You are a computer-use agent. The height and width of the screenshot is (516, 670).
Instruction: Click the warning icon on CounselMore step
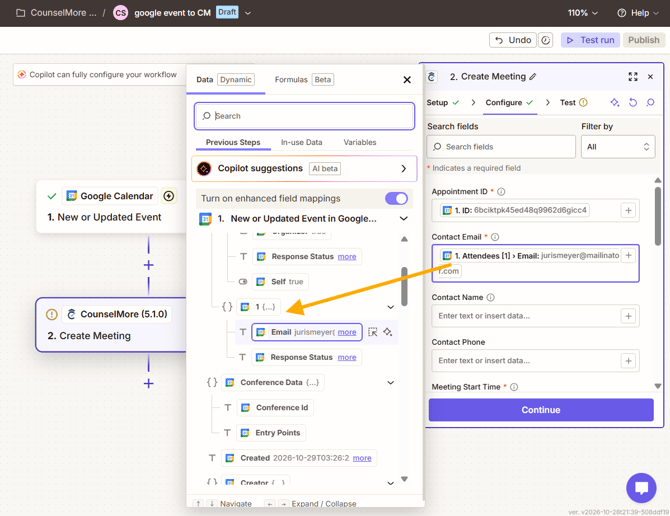click(52, 314)
